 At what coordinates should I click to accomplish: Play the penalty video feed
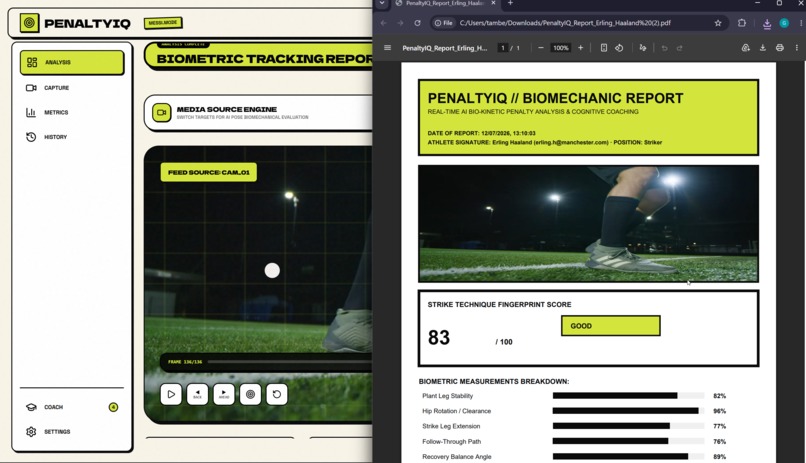click(x=171, y=394)
